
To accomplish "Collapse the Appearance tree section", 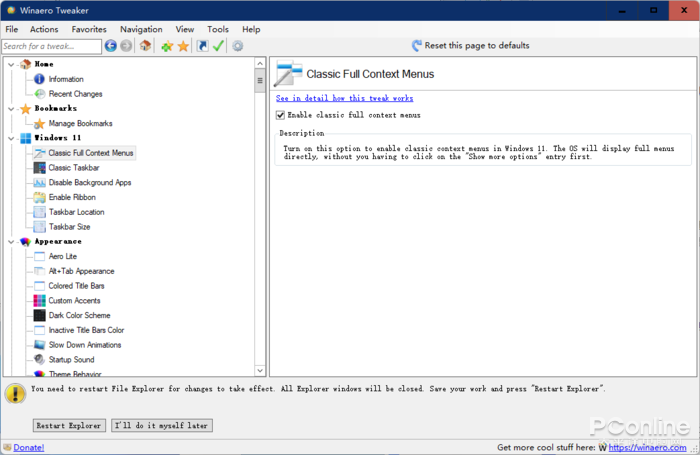I will (10, 241).
